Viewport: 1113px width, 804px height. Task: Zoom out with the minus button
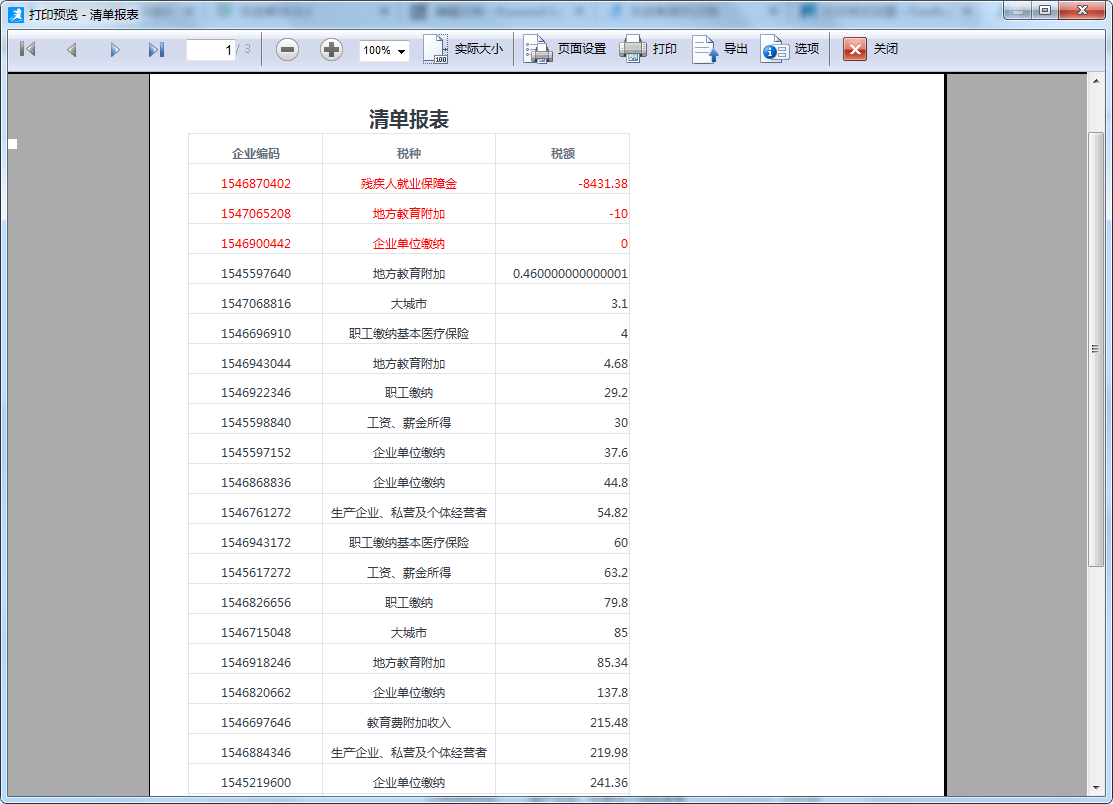[287, 49]
